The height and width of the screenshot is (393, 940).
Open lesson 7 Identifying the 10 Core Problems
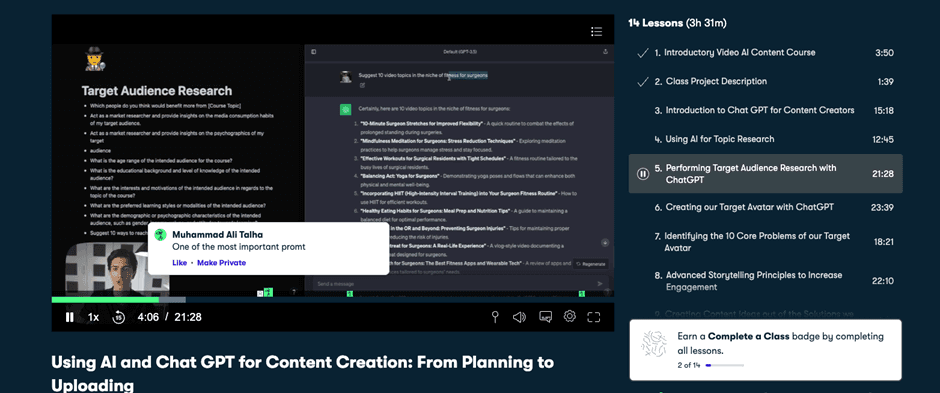(x=766, y=242)
